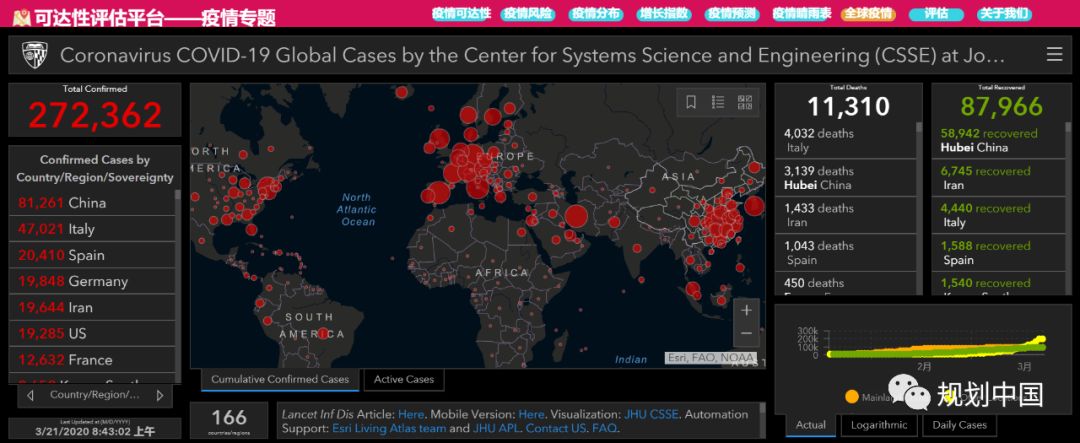Go to next country list page arrow
1080x443 pixels.
click(x=160, y=395)
